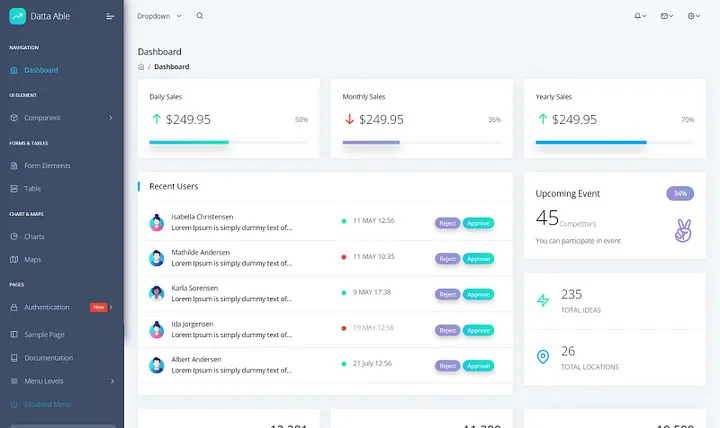Click the Authentication lock icon
This screenshot has width=720, height=428.
(x=14, y=307)
